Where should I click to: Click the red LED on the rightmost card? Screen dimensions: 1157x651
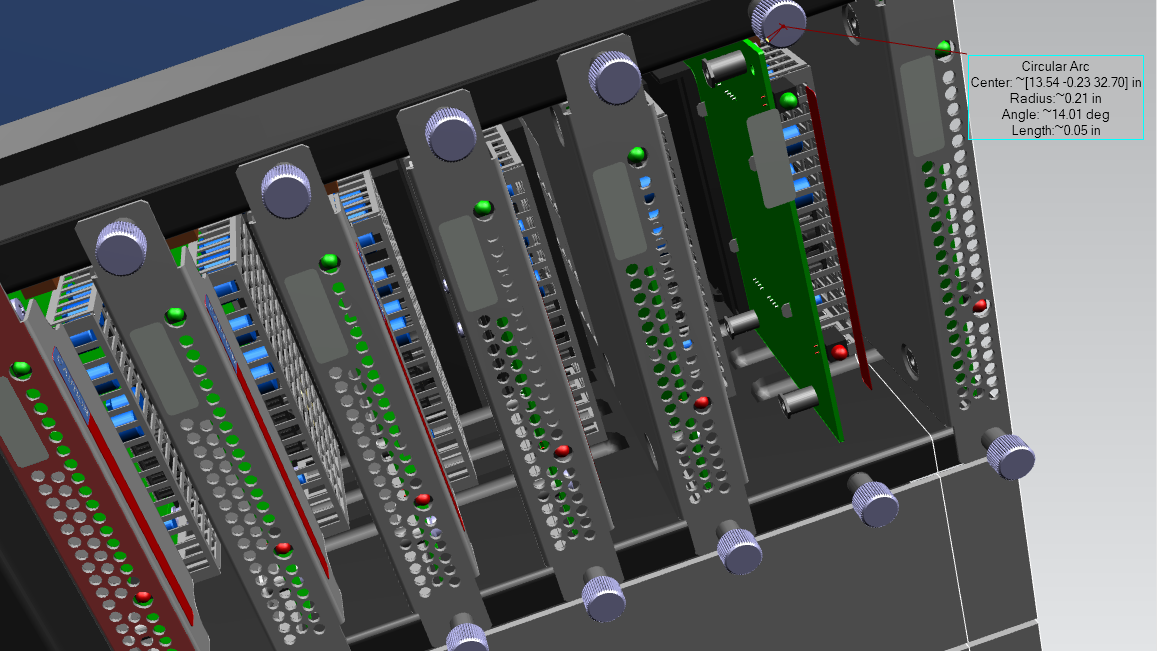980,305
